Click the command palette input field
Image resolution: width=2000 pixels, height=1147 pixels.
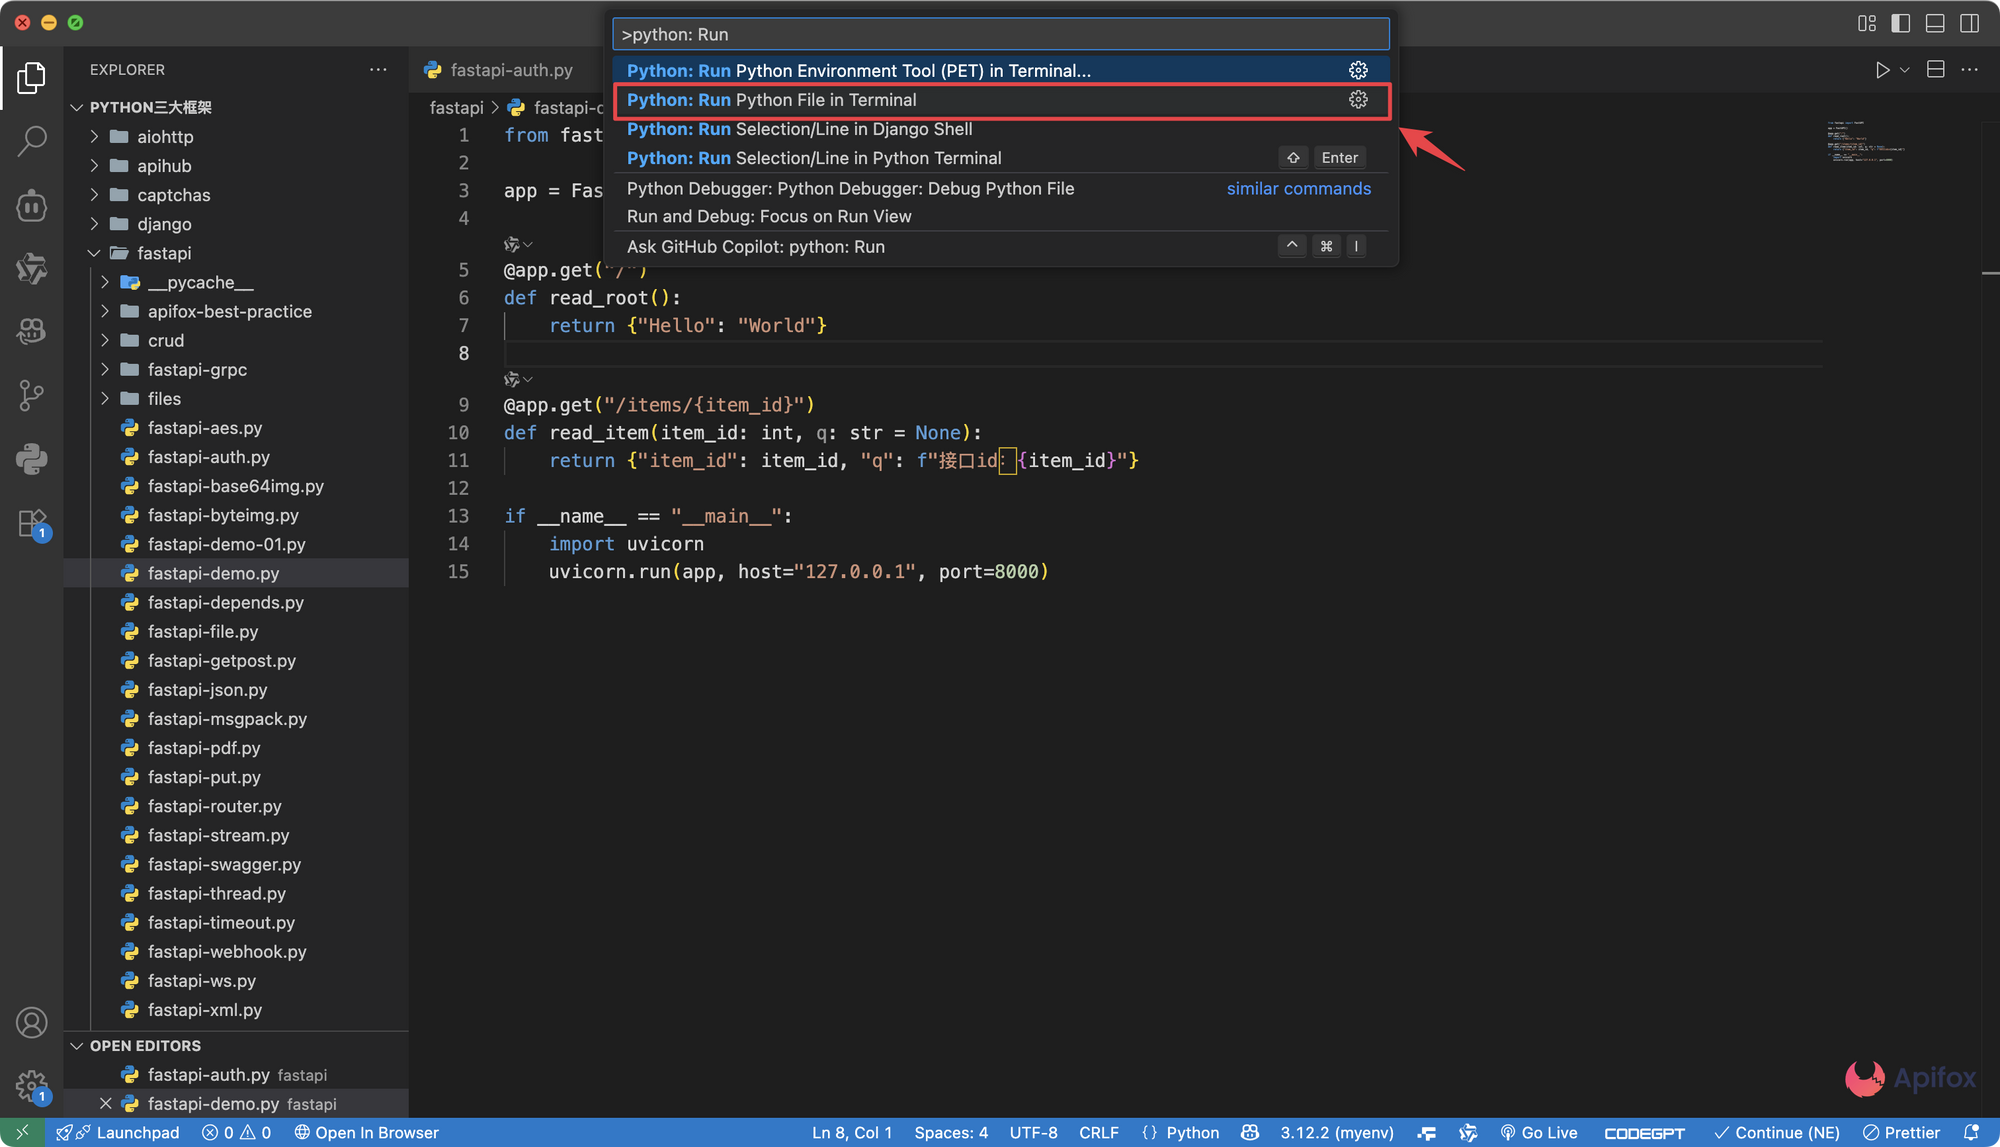1000,34
